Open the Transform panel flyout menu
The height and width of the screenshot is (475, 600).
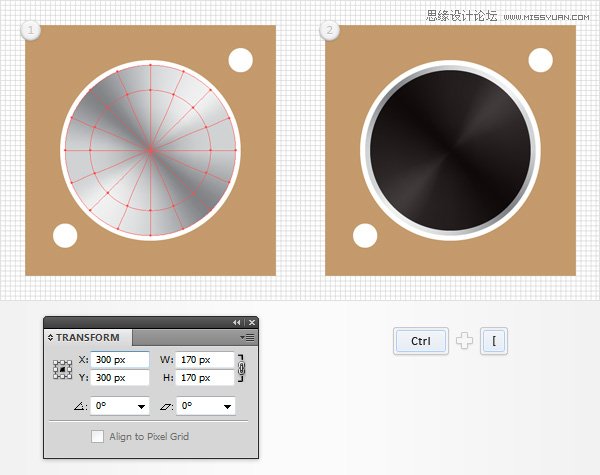tap(248, 338)
